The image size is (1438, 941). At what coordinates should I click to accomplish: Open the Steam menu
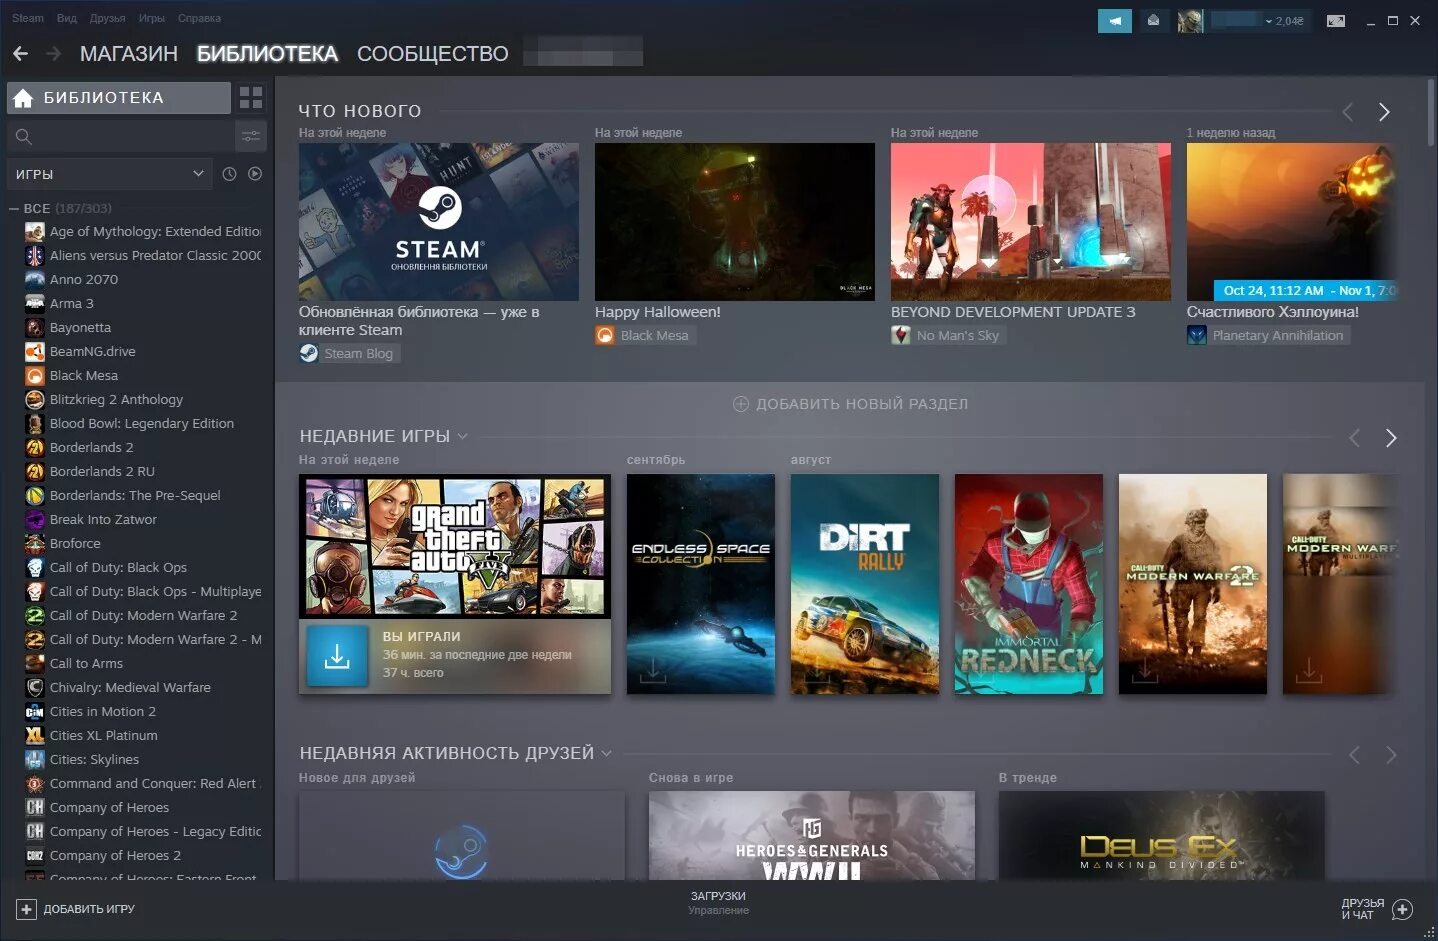point(28,18)
